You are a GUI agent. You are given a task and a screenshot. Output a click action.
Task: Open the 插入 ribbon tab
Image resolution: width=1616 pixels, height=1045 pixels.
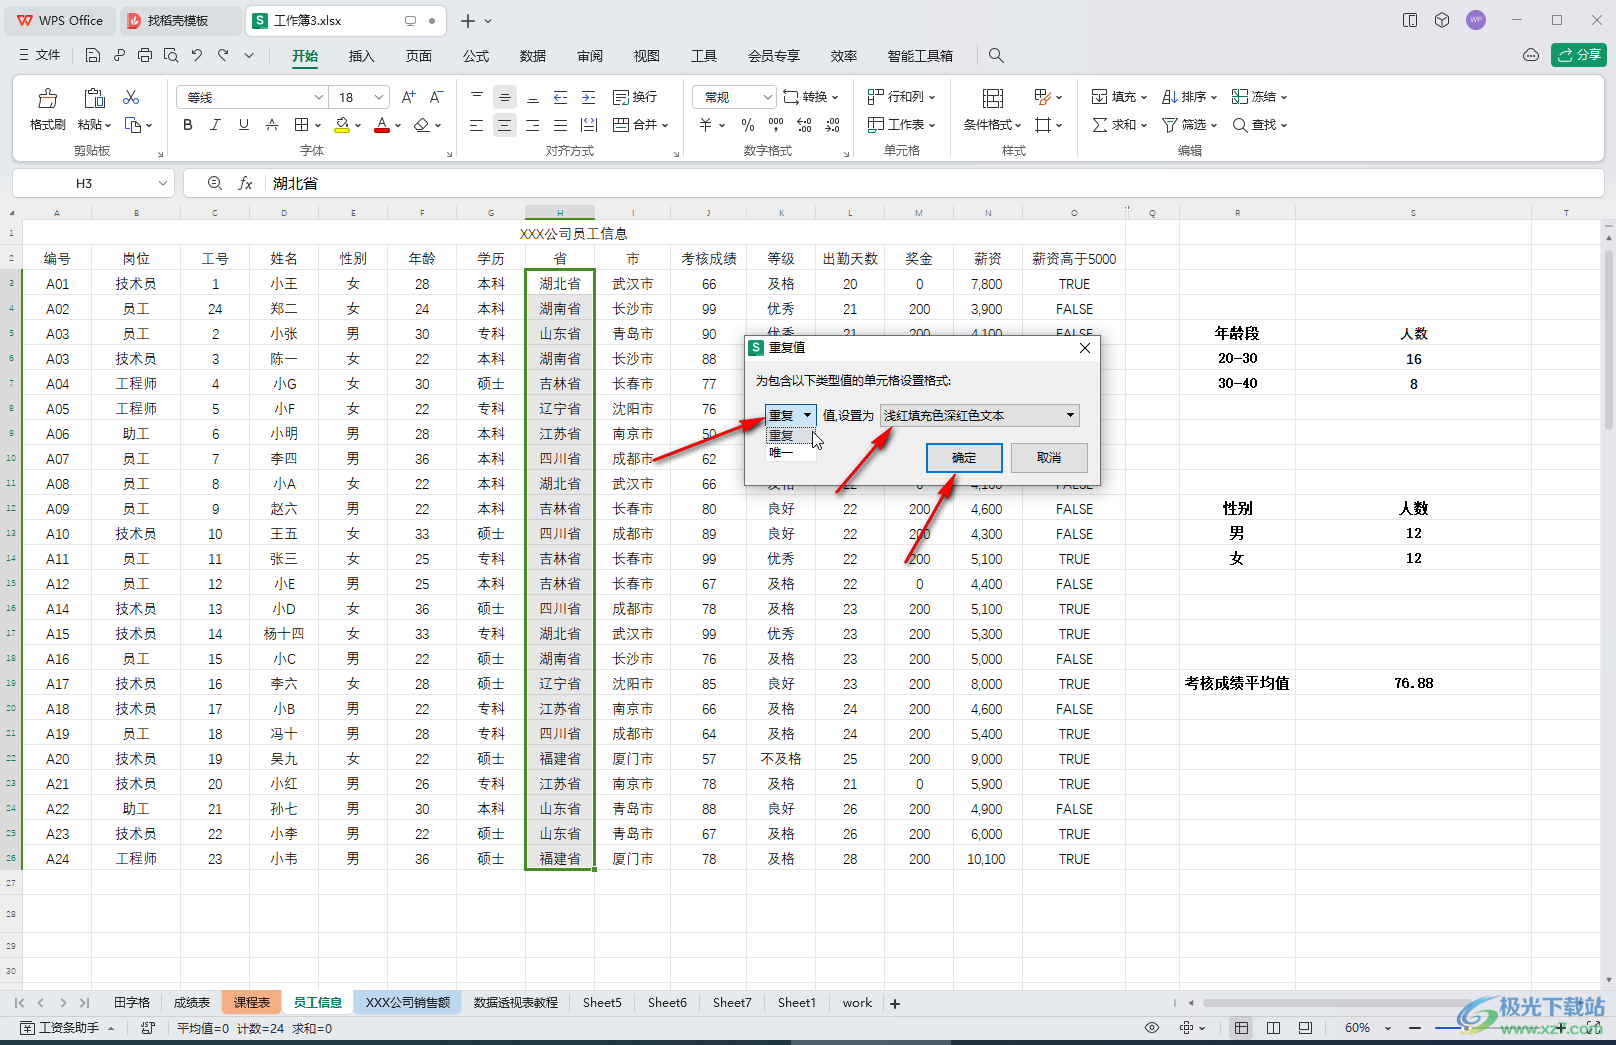[x=361, y=56]
